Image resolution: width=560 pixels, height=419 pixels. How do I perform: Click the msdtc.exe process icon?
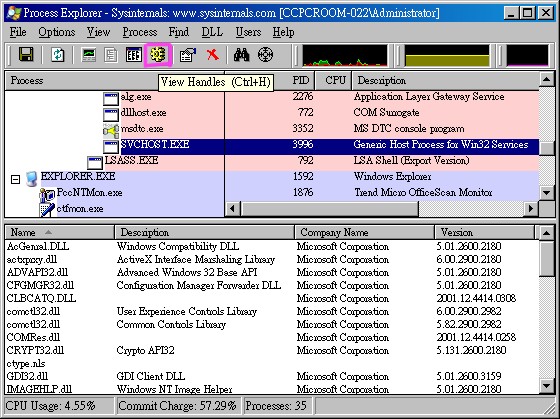[x=111, y=131]
